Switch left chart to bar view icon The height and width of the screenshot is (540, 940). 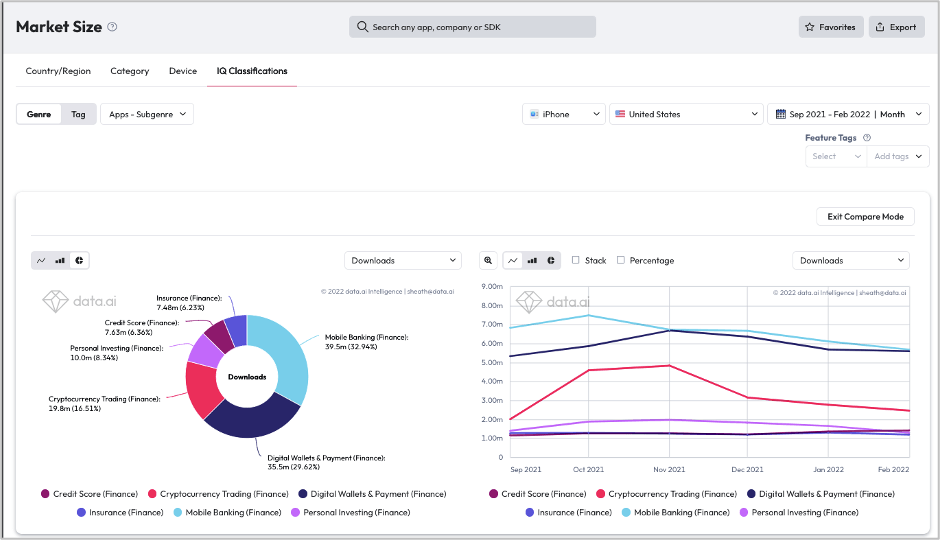click(x=60, y=261)
